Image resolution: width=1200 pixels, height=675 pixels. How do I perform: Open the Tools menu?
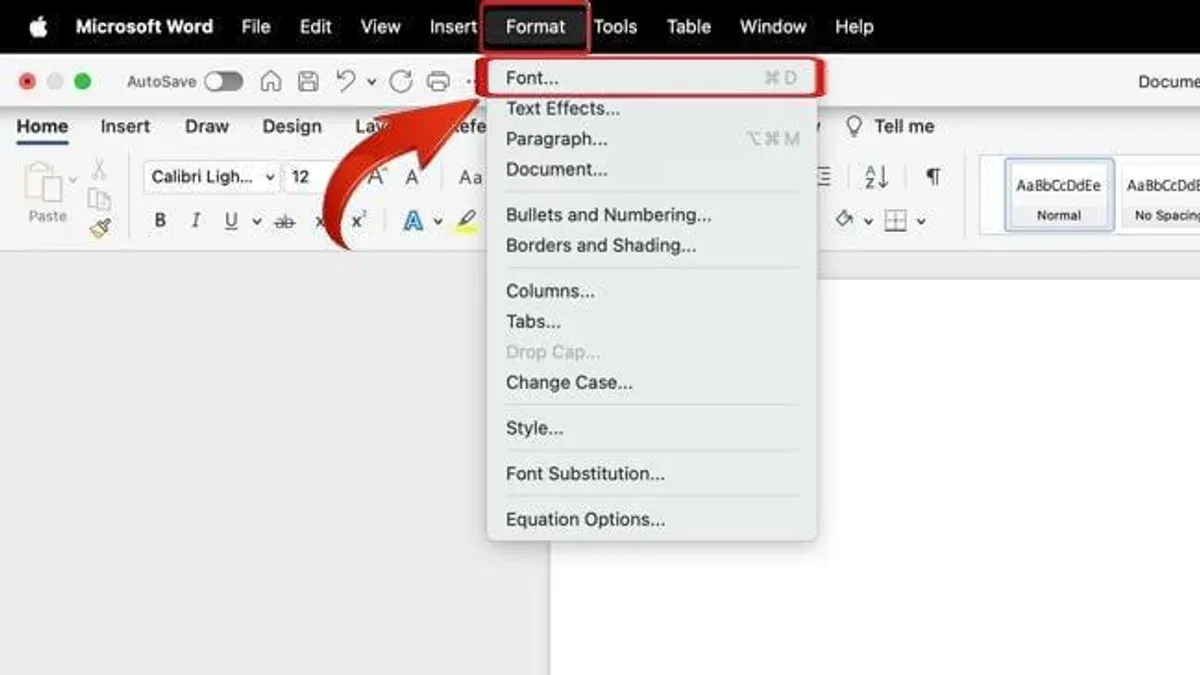click(615, 27)
